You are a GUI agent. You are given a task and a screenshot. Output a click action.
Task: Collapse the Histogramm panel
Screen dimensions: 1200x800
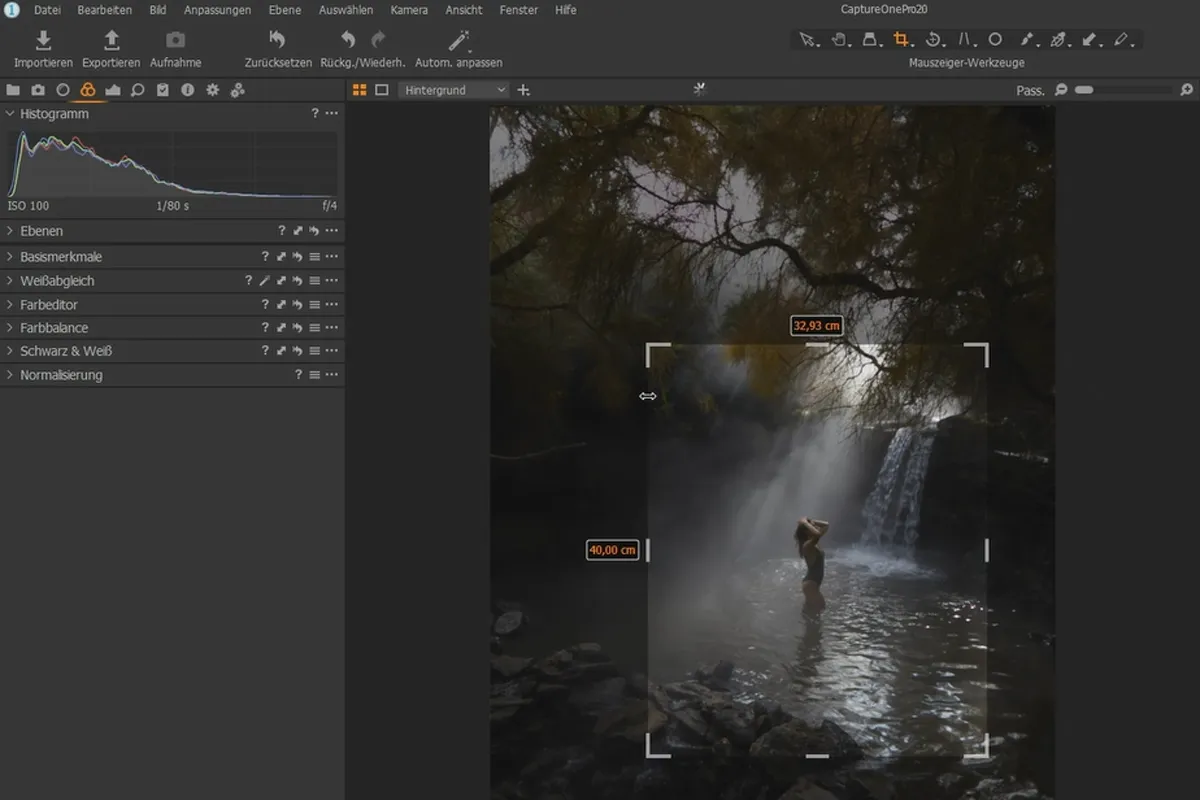click(10, 114)
